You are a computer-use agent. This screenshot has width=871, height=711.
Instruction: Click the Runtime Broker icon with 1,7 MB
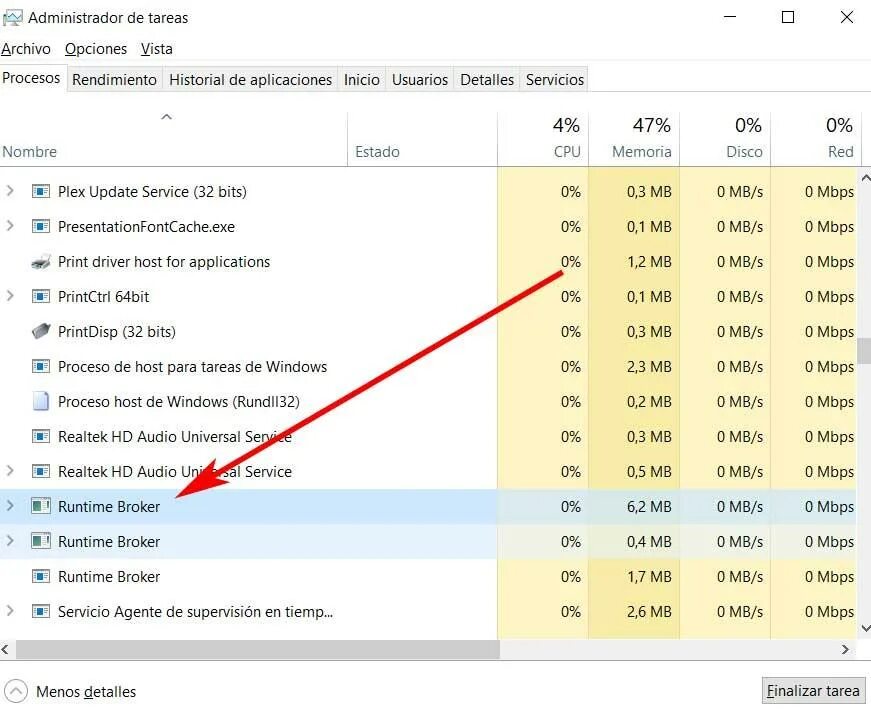pyautogui.click(x=41, y=577)
